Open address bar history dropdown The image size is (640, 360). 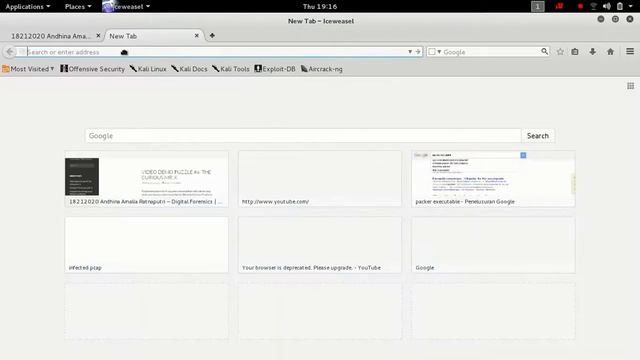410,51
